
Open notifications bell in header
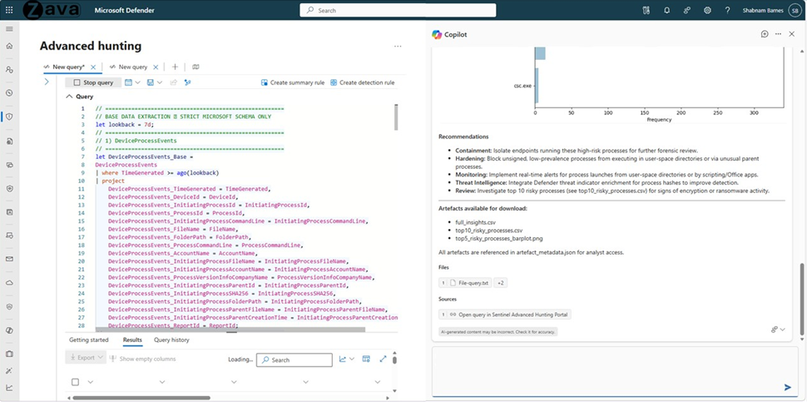click(667, 10)
